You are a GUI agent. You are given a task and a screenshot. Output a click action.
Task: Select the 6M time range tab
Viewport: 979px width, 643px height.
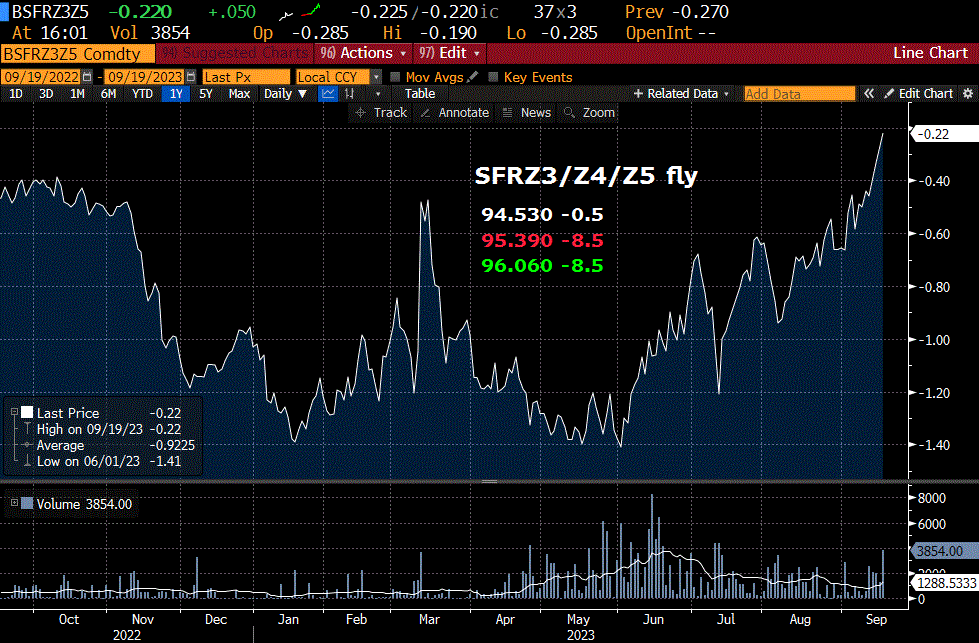click(x=108, y=94)
